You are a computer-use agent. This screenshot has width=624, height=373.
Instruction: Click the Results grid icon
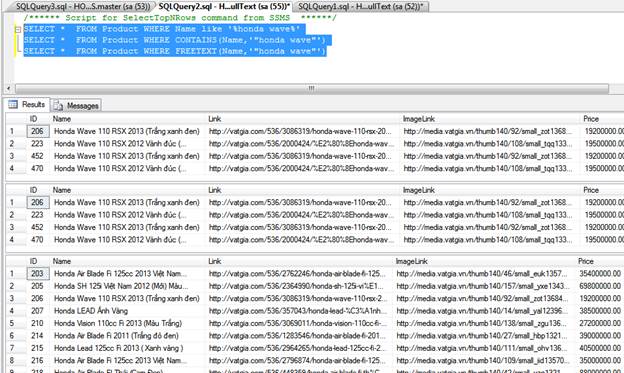click(13, 104)
